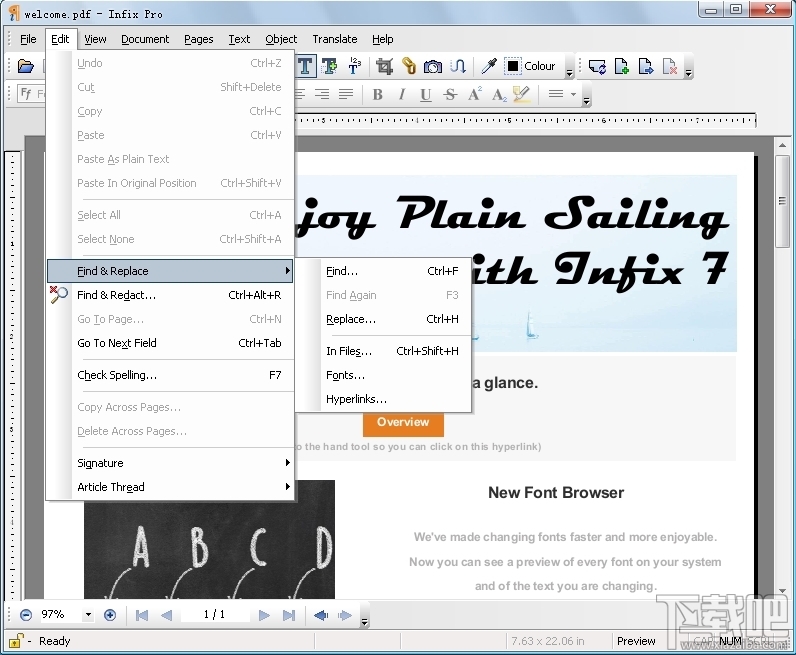The image size is (796, 655).
Task: Justify text using toolbar icon
Action: pos(346,94)
